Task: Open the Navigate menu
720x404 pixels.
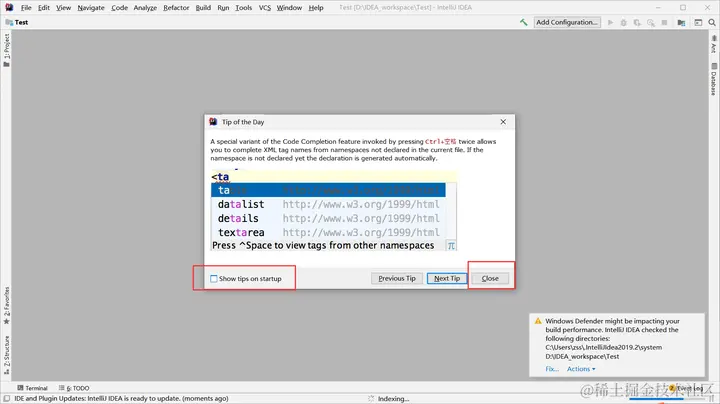Action: pos(91,8)
